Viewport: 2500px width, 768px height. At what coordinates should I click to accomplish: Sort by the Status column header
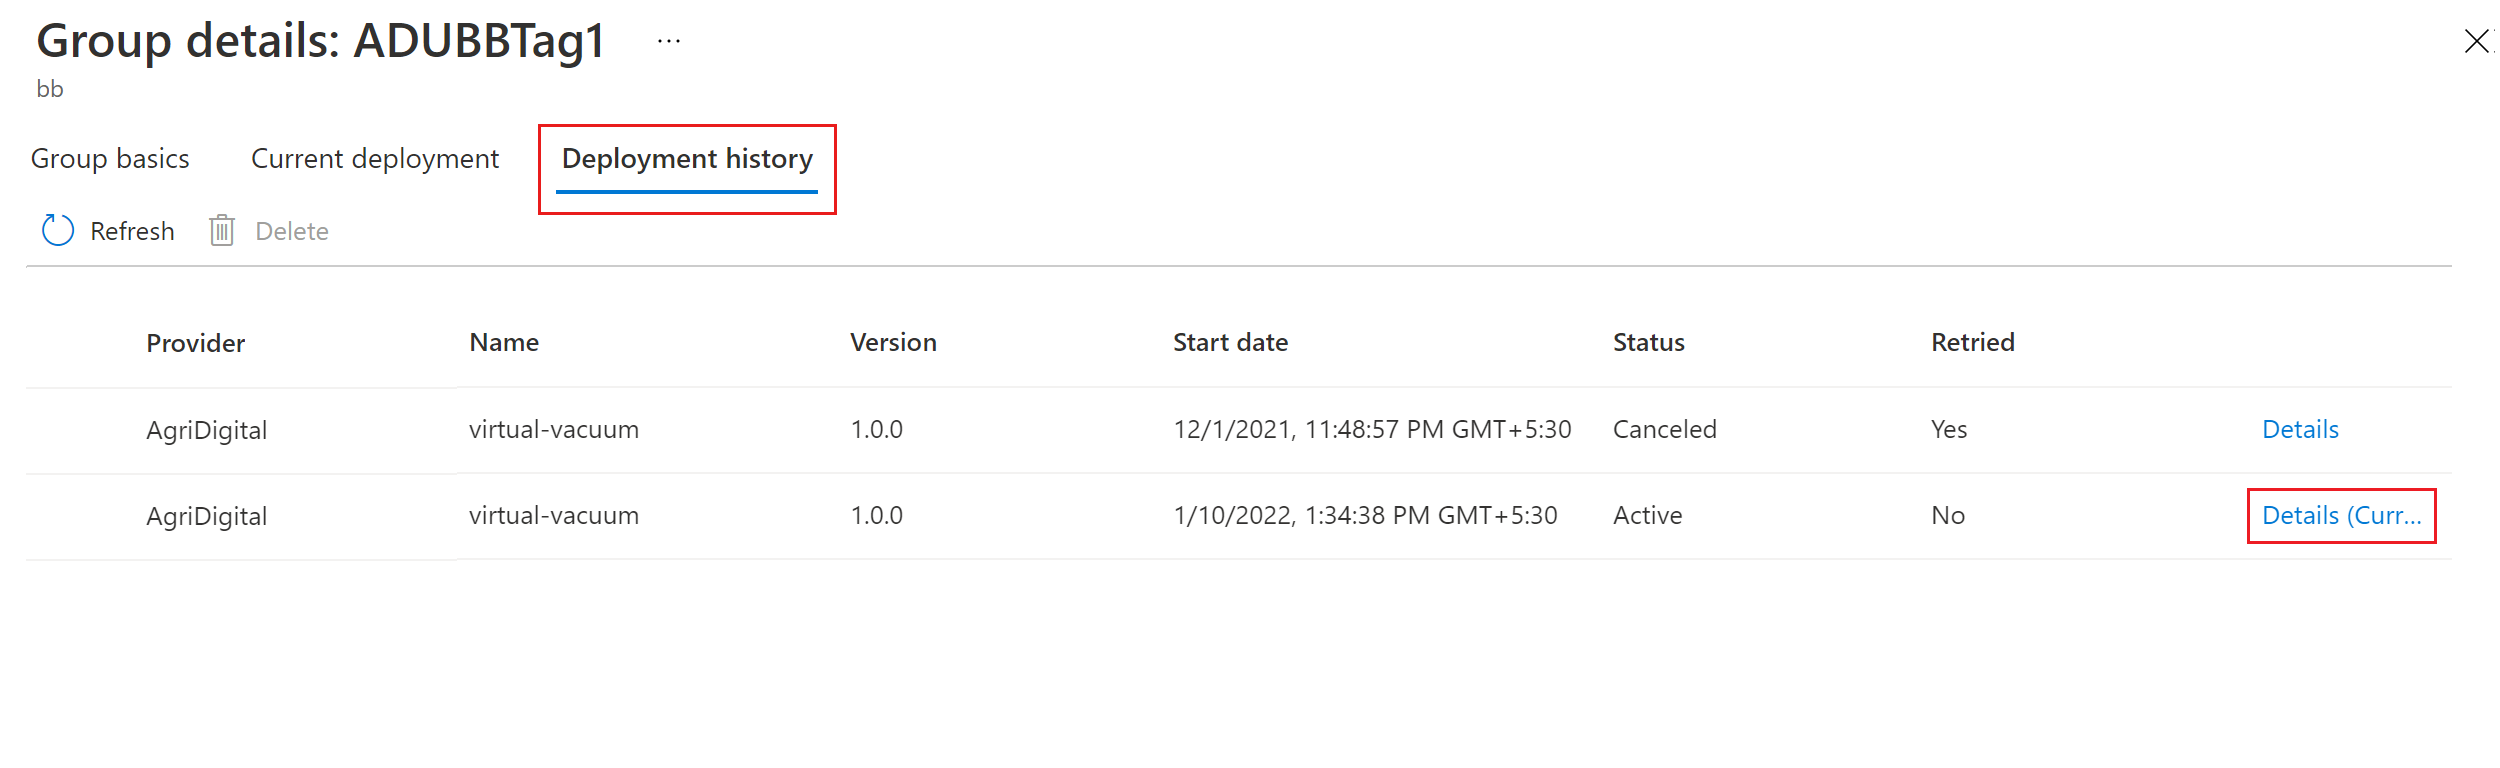(1649, 342)
